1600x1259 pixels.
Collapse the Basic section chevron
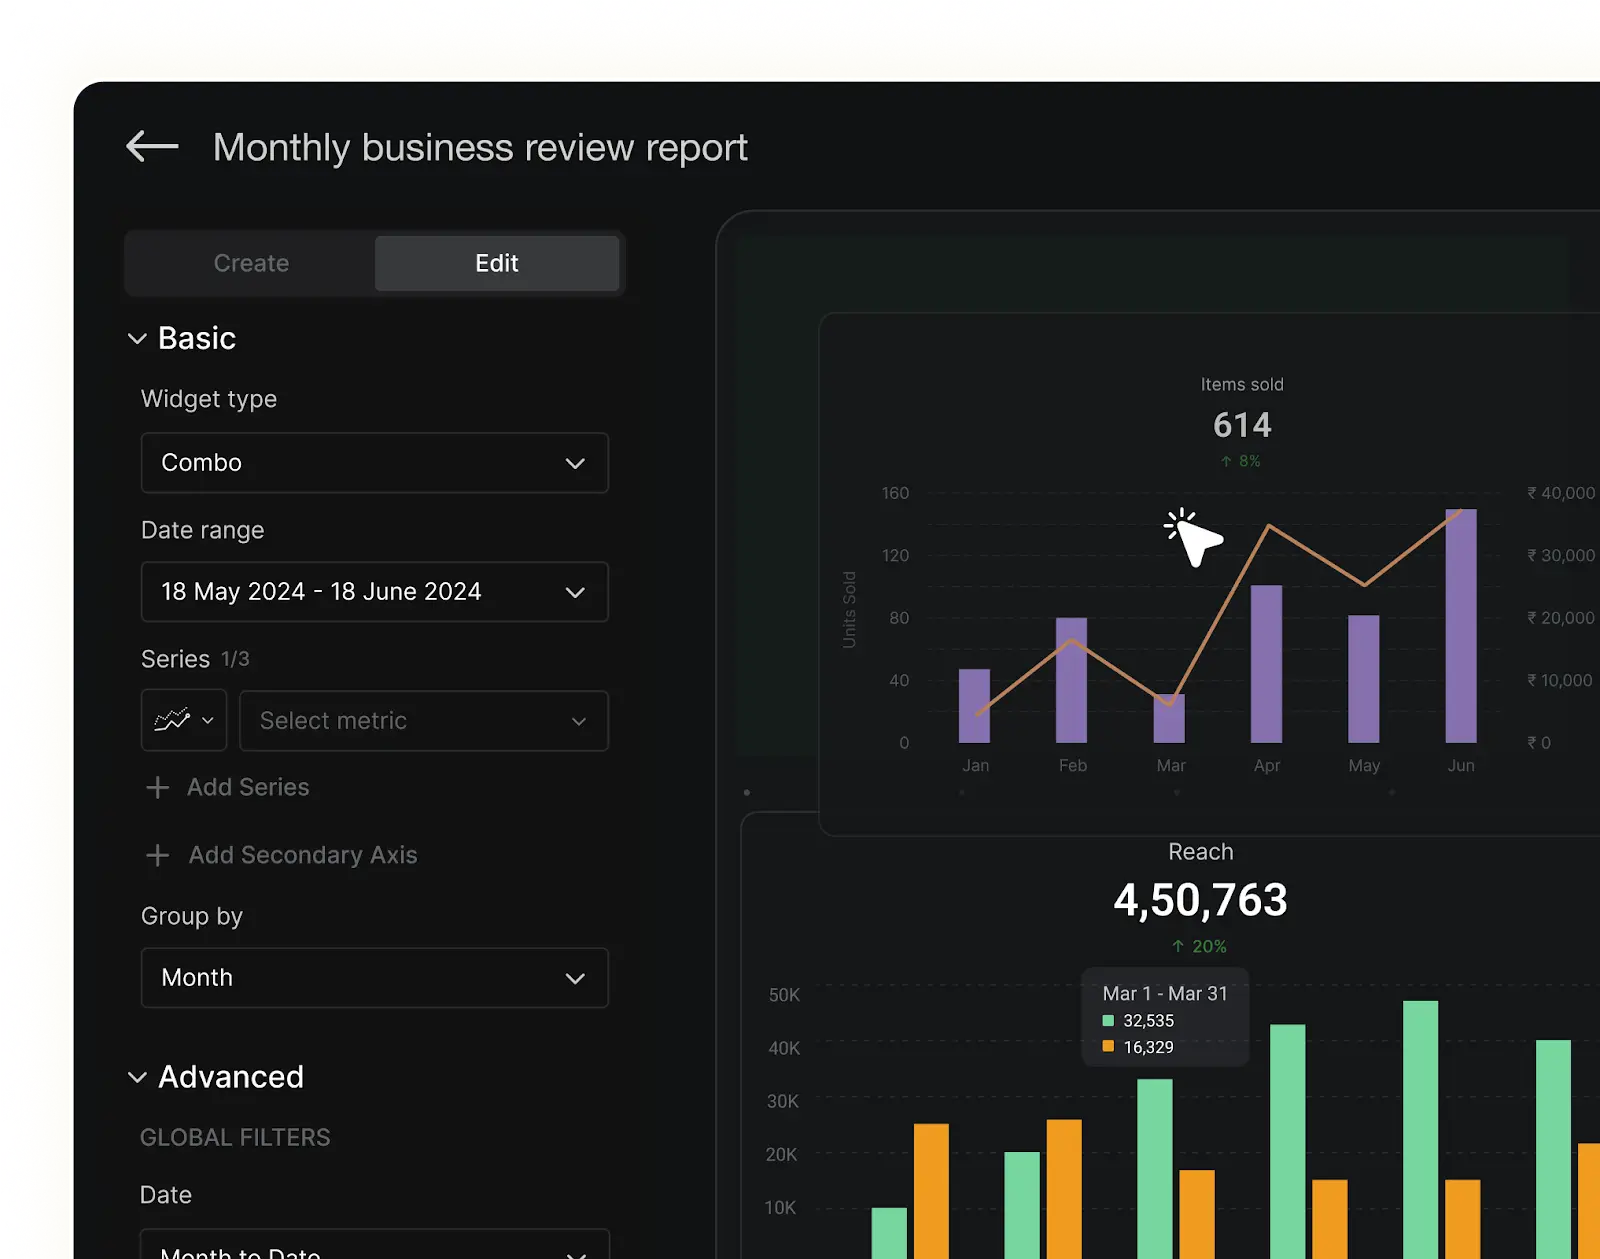point(137,339)
